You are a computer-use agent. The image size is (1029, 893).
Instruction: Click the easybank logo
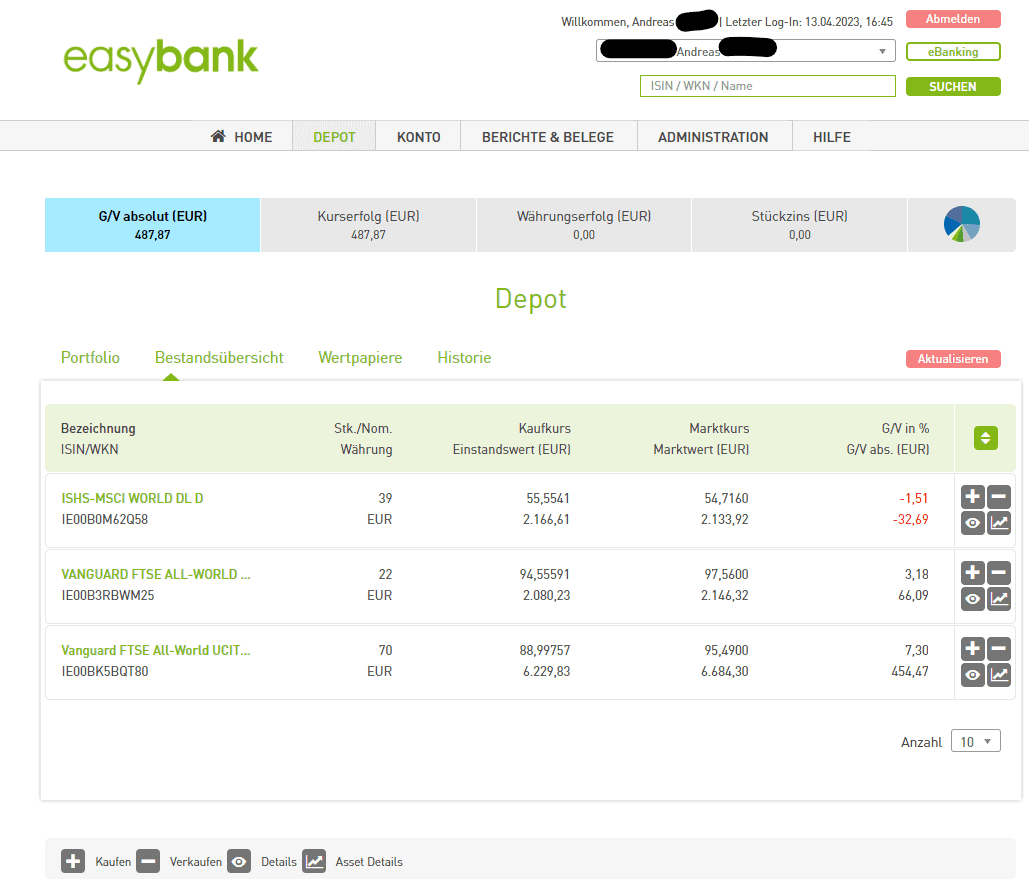click(161, 60)
